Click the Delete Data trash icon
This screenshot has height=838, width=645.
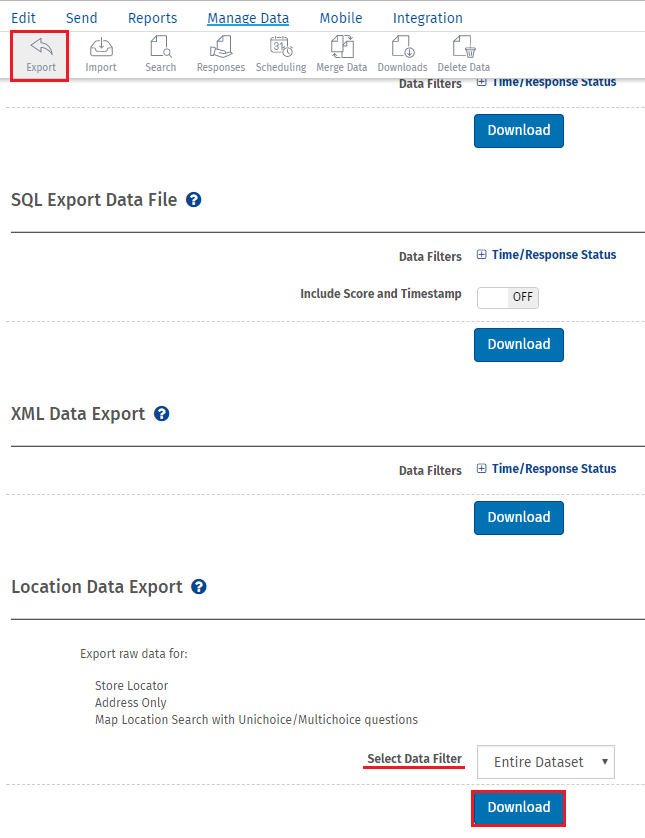[463, 54]
